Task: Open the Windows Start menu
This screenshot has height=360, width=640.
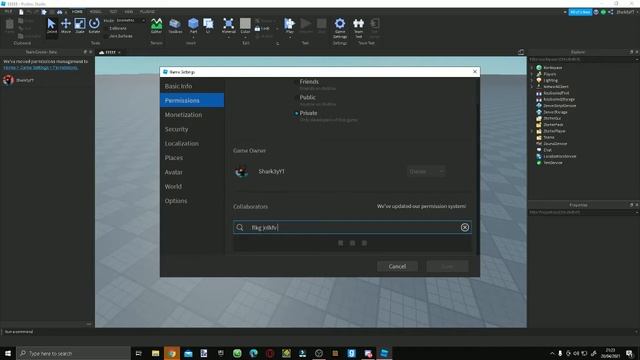Action: point(8,353)
